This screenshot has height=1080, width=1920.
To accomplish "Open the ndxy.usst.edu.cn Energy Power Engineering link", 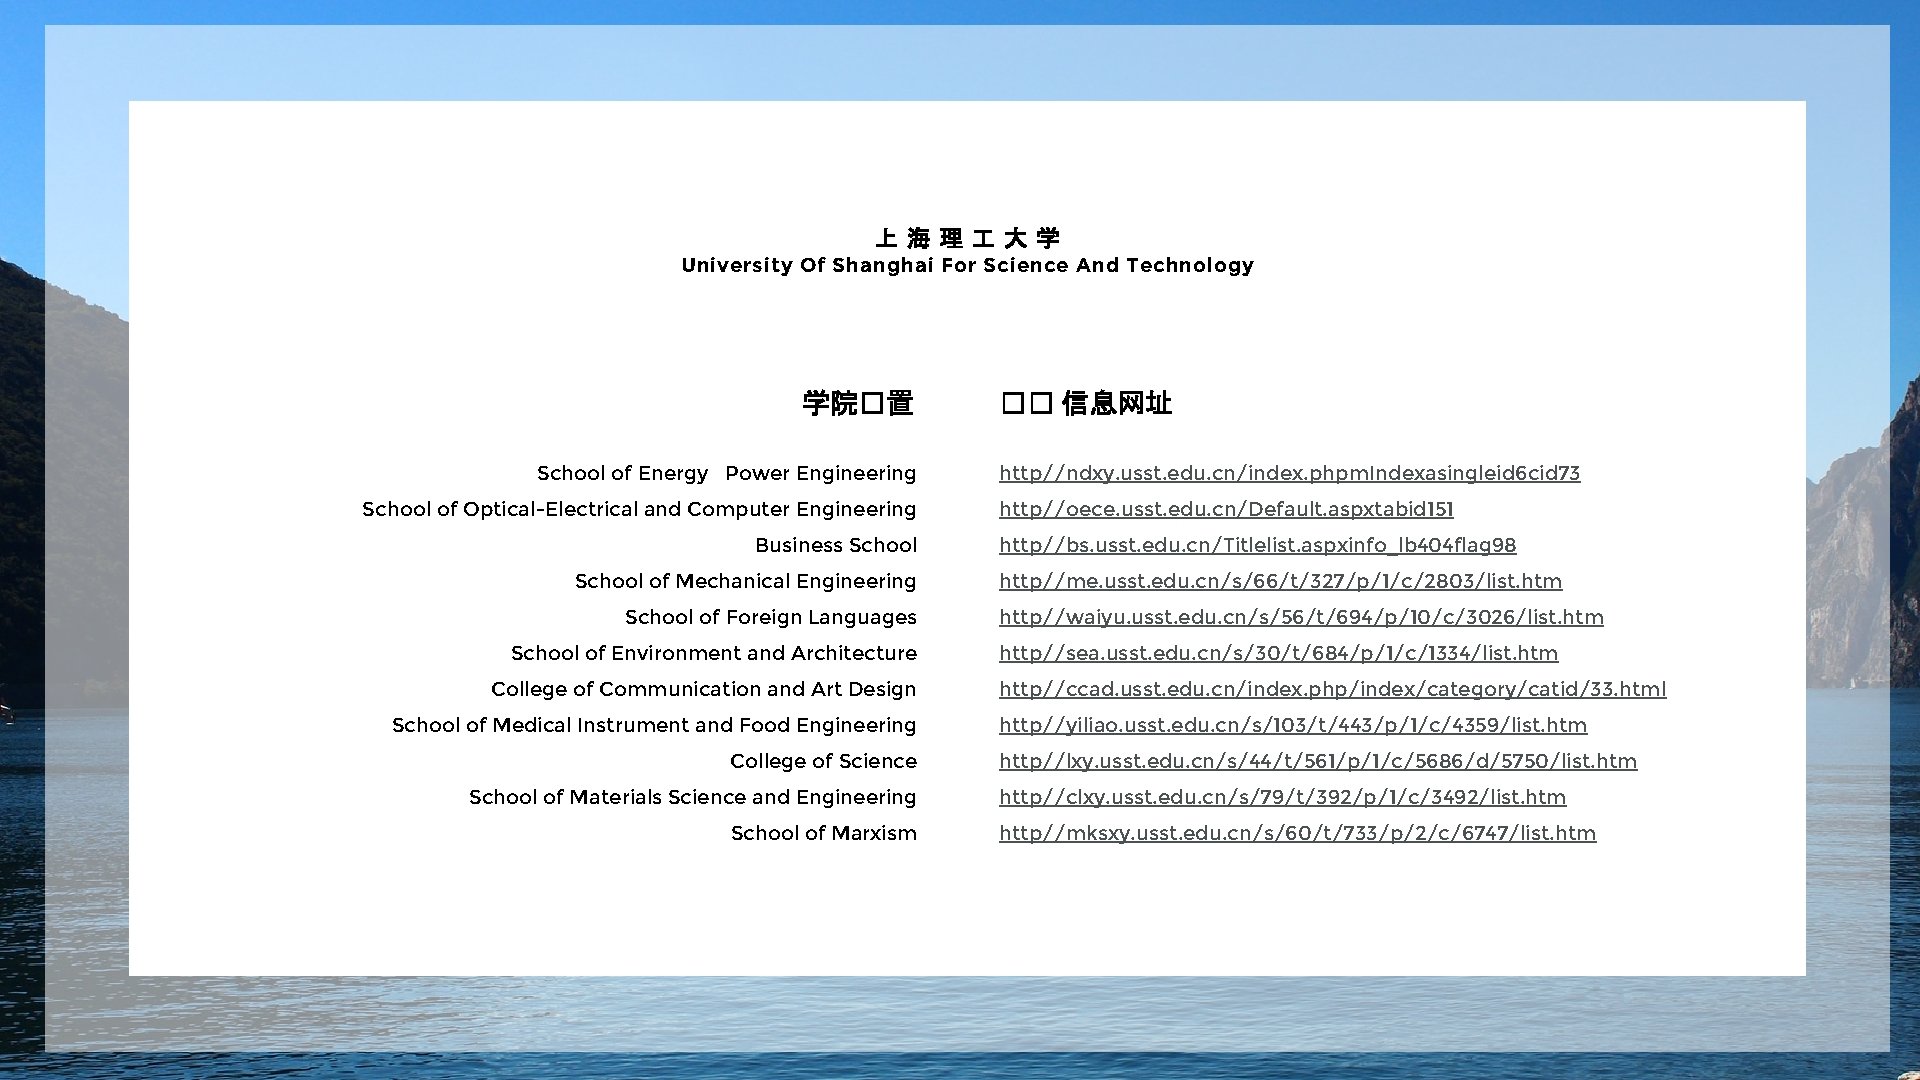I will (x=1289, y=473).
